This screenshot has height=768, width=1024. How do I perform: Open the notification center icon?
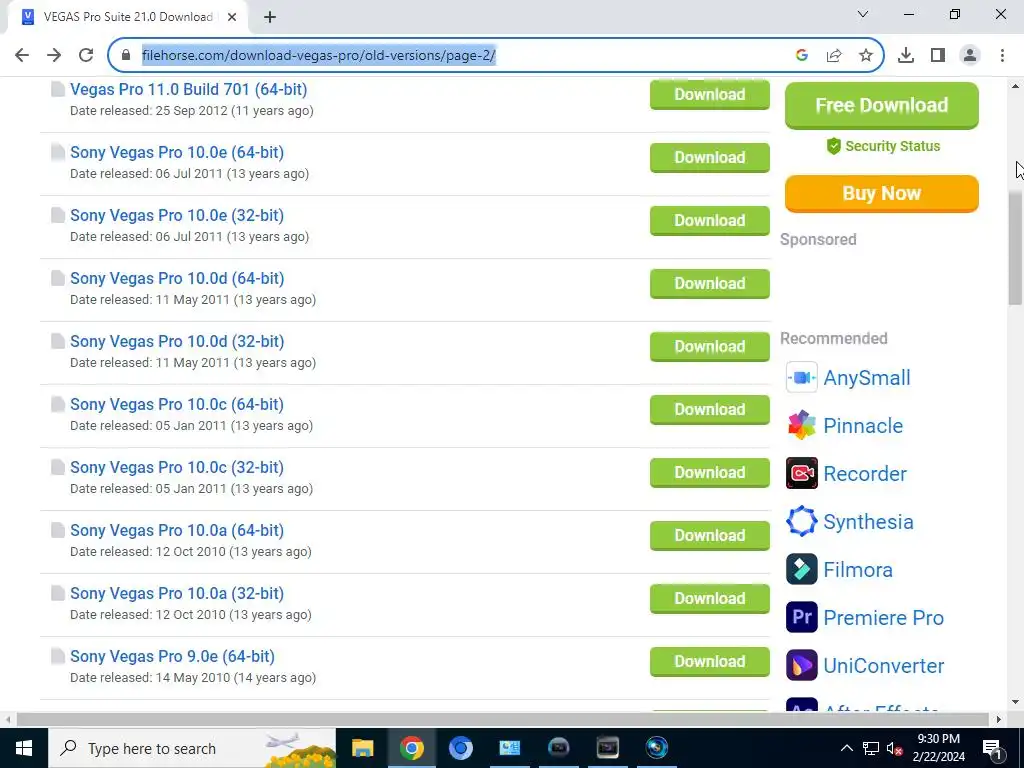(x=992, y=748)
